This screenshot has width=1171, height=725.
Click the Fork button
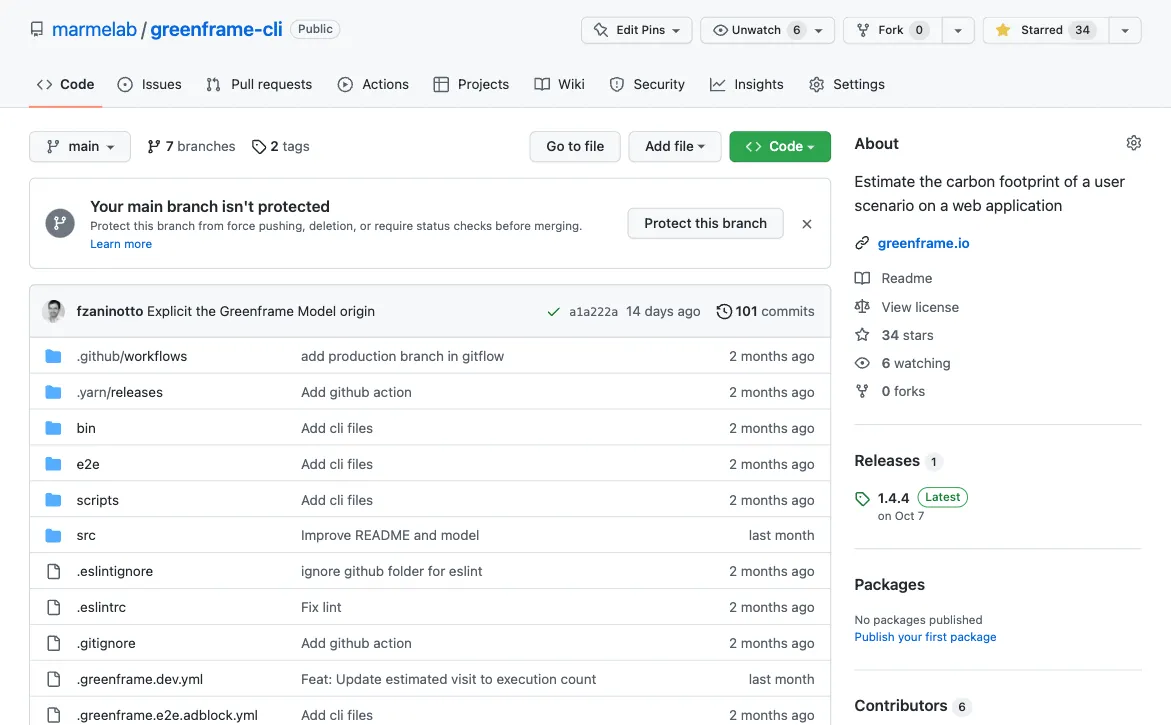[x=892, y=30]
